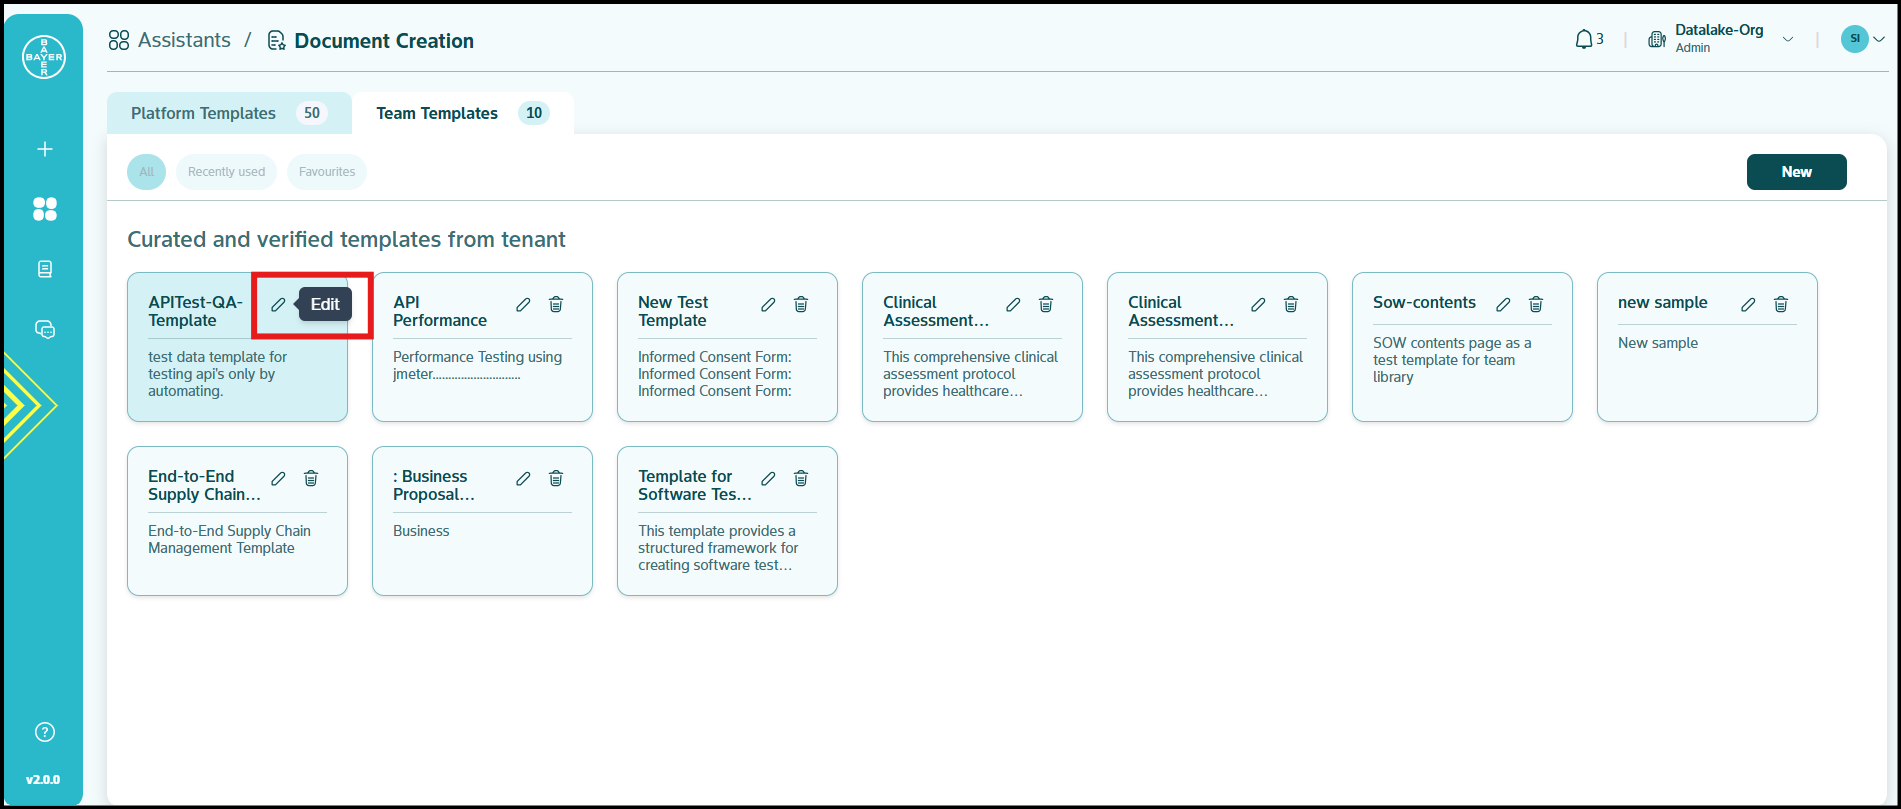Open the user profile SI dropdown

coord(1863,39)
